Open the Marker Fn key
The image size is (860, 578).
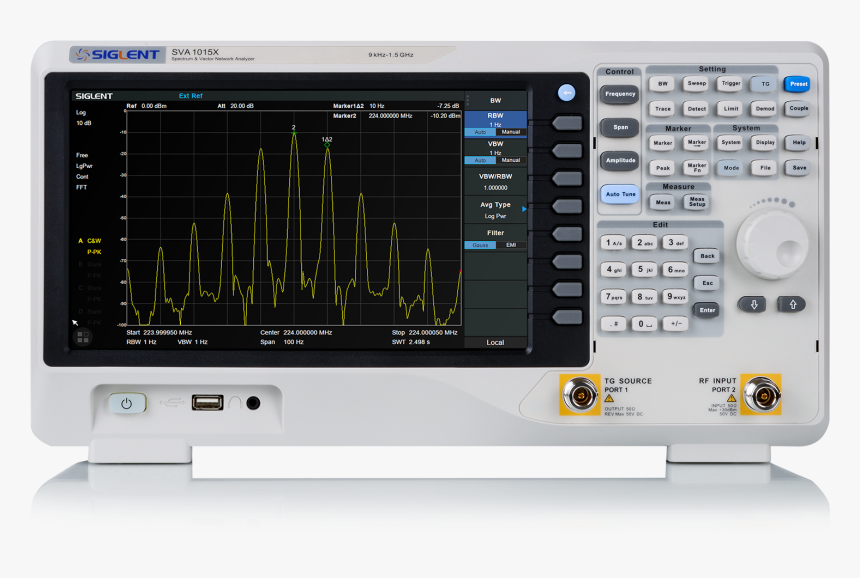[697, 168]
